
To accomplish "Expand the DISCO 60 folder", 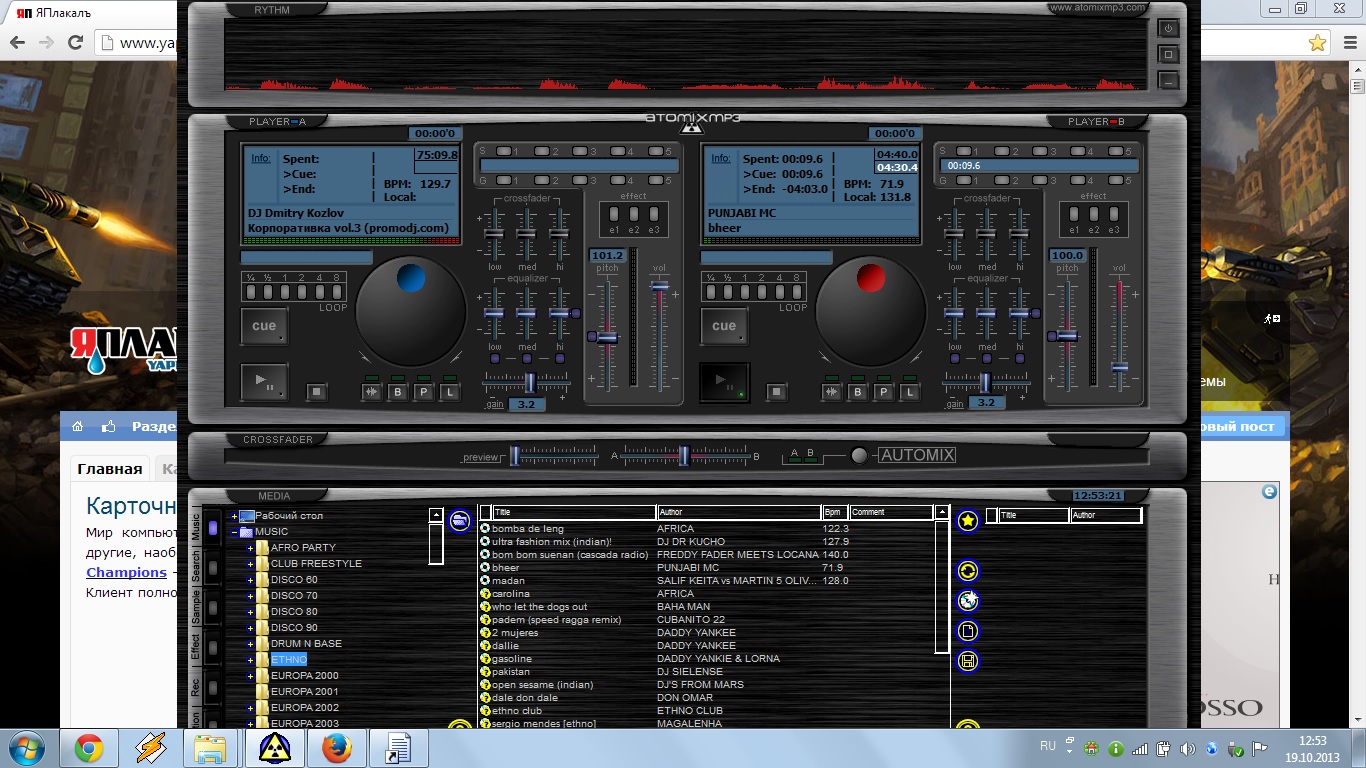I will pyautogui.click(x=251, y=580).
